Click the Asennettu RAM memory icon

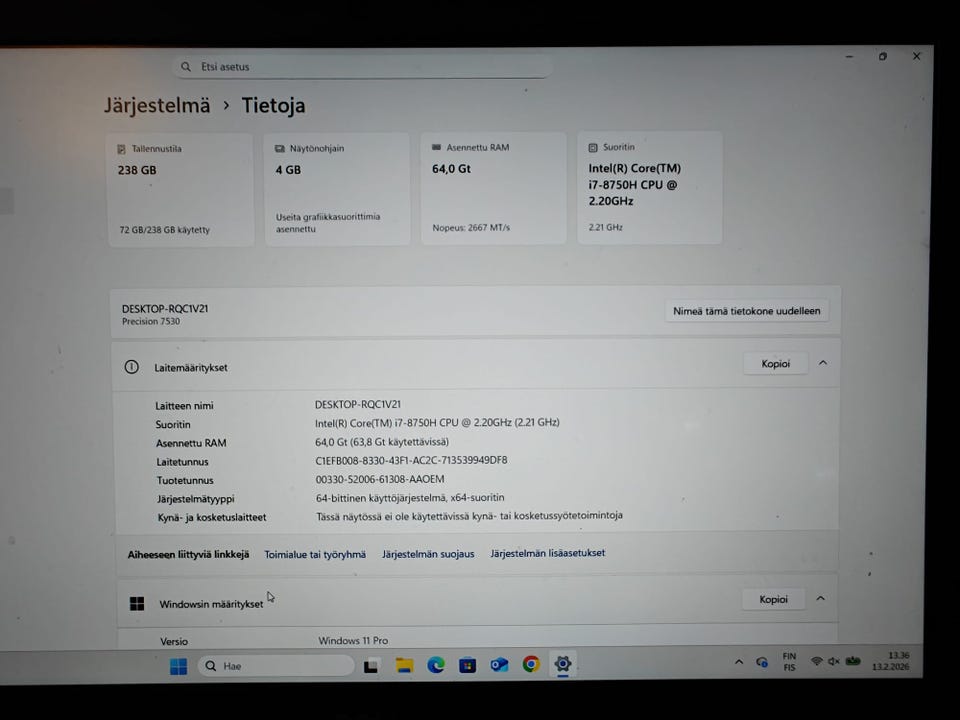[437, 147]
